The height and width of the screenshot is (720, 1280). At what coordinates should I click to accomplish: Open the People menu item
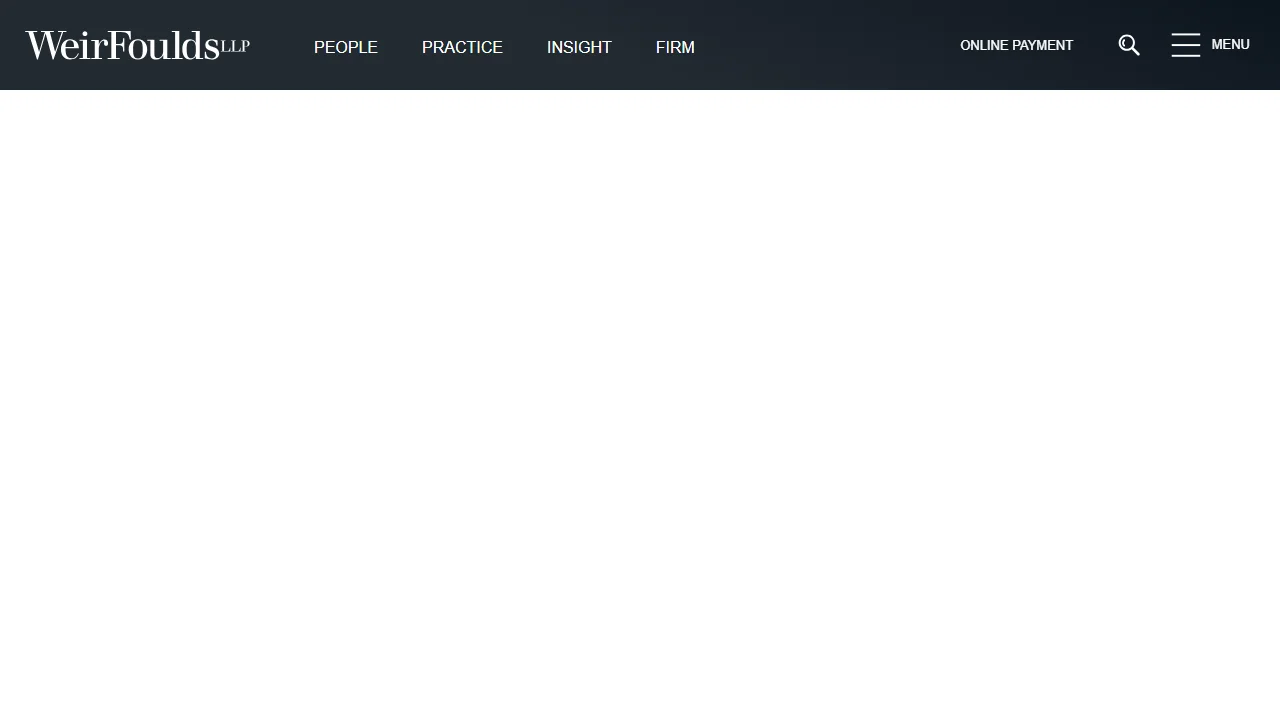click(x=346, y=47)
